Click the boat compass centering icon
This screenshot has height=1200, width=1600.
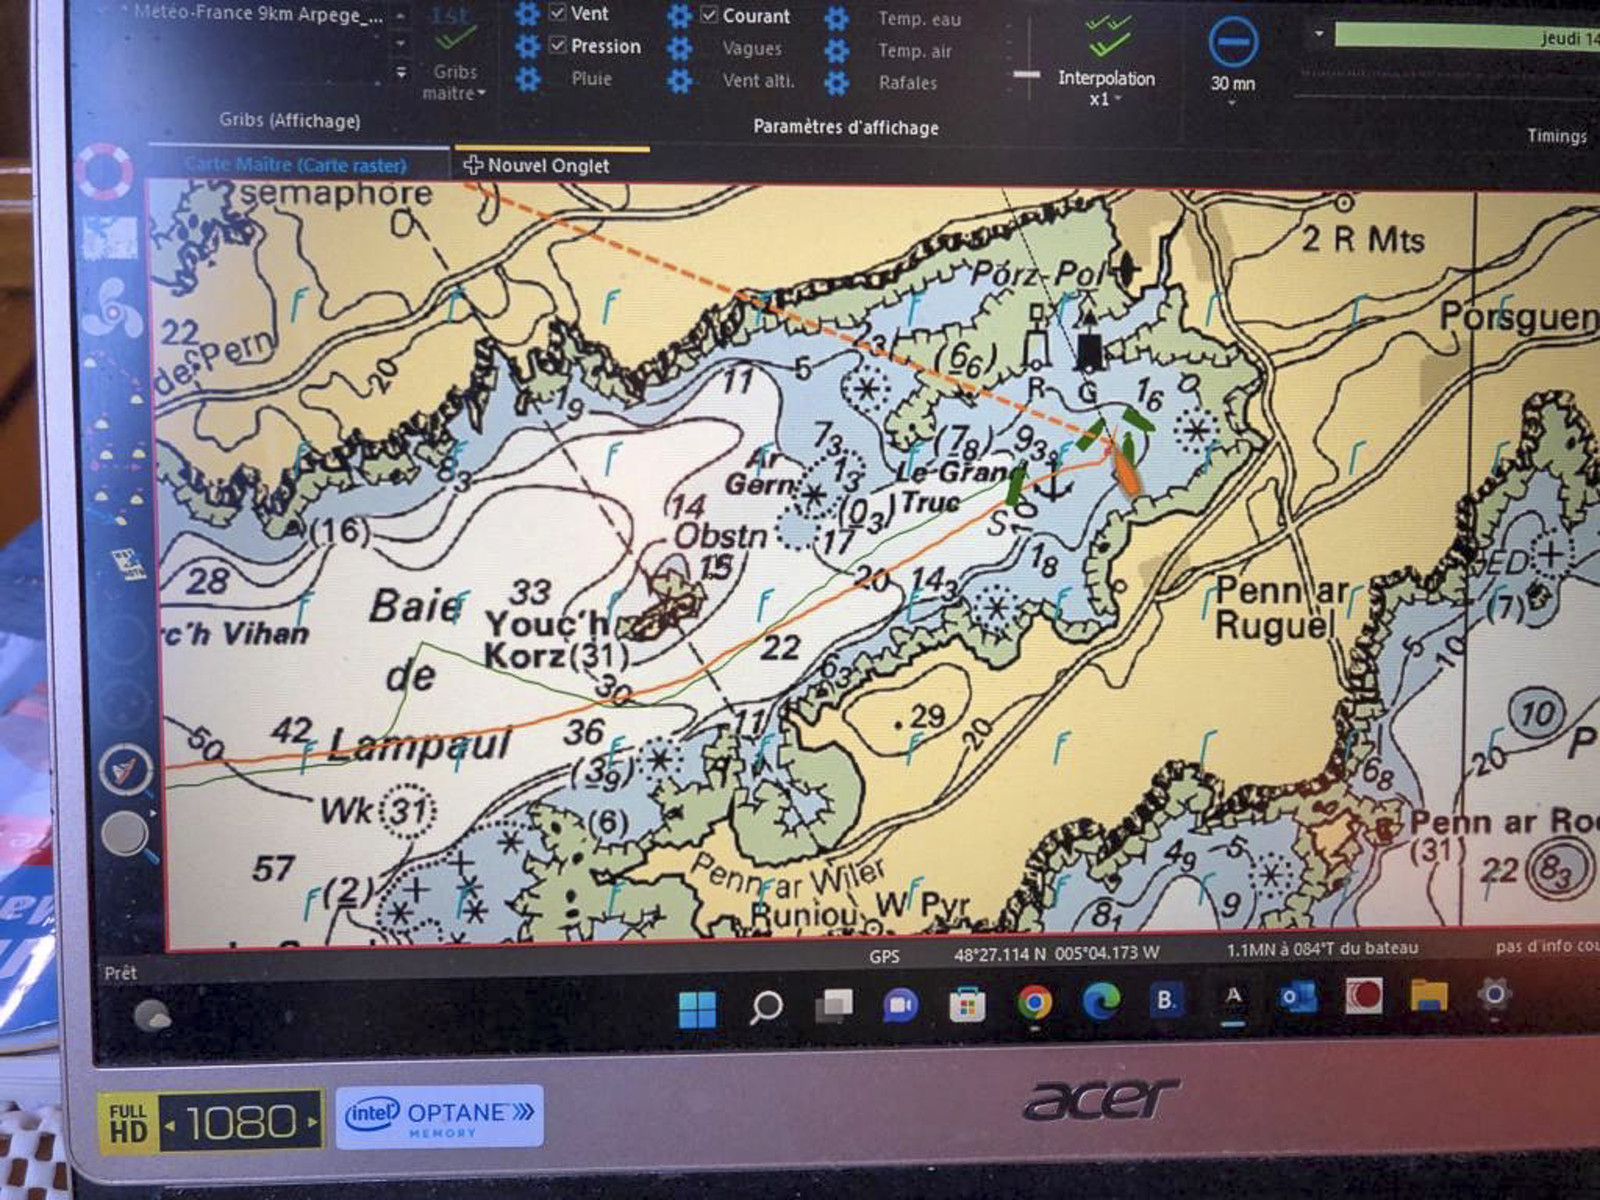click(126, 770)
